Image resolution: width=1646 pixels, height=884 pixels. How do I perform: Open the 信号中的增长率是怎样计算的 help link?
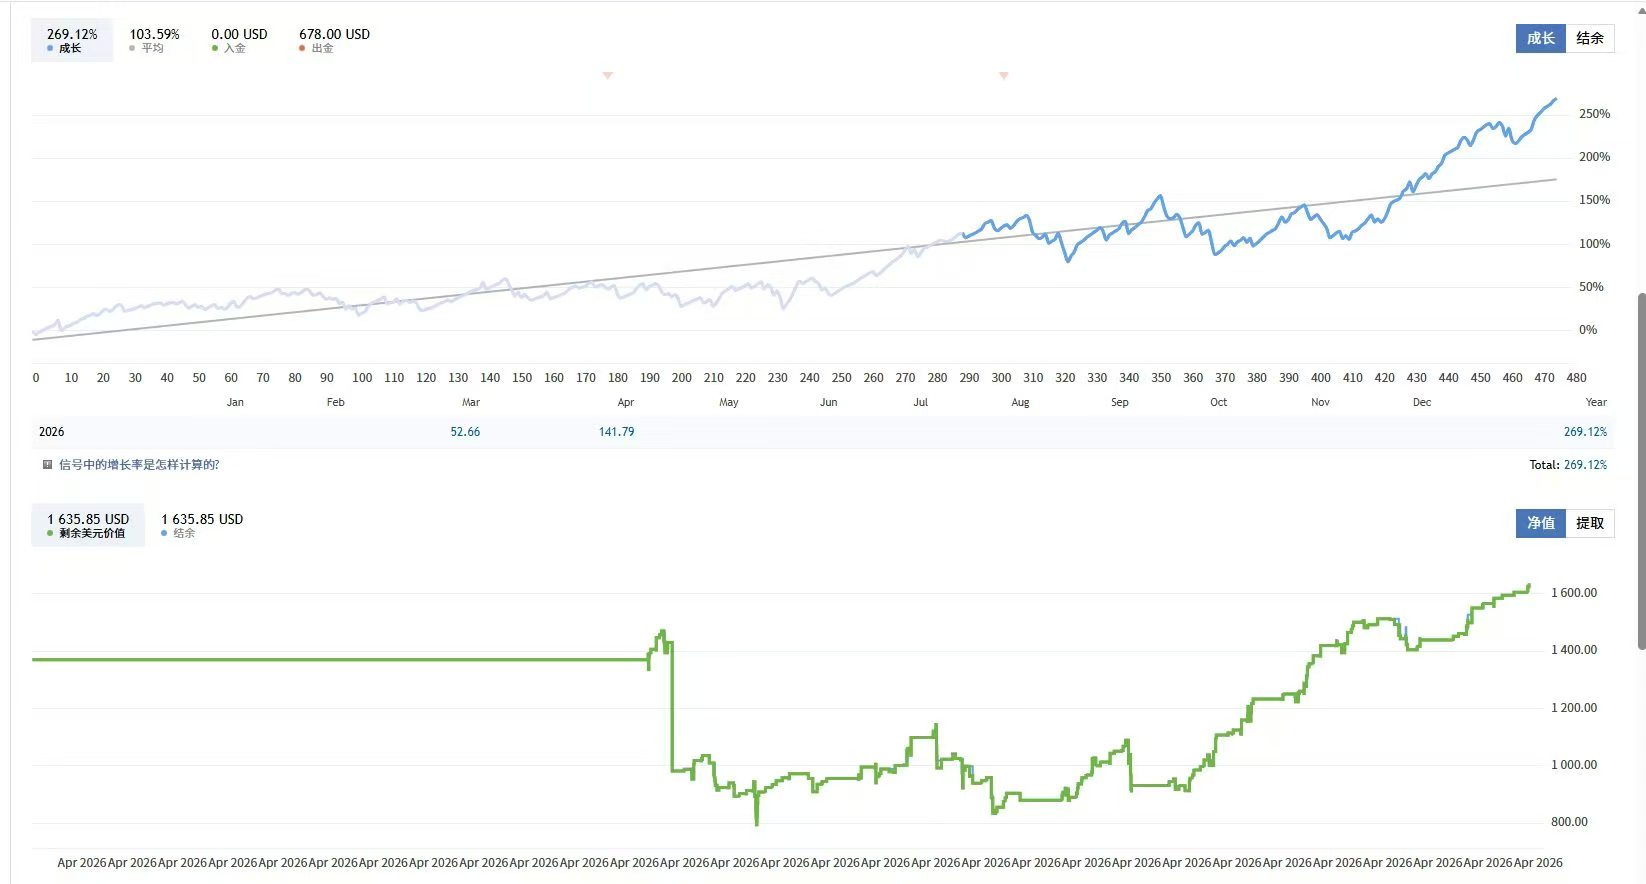[139, 465]
